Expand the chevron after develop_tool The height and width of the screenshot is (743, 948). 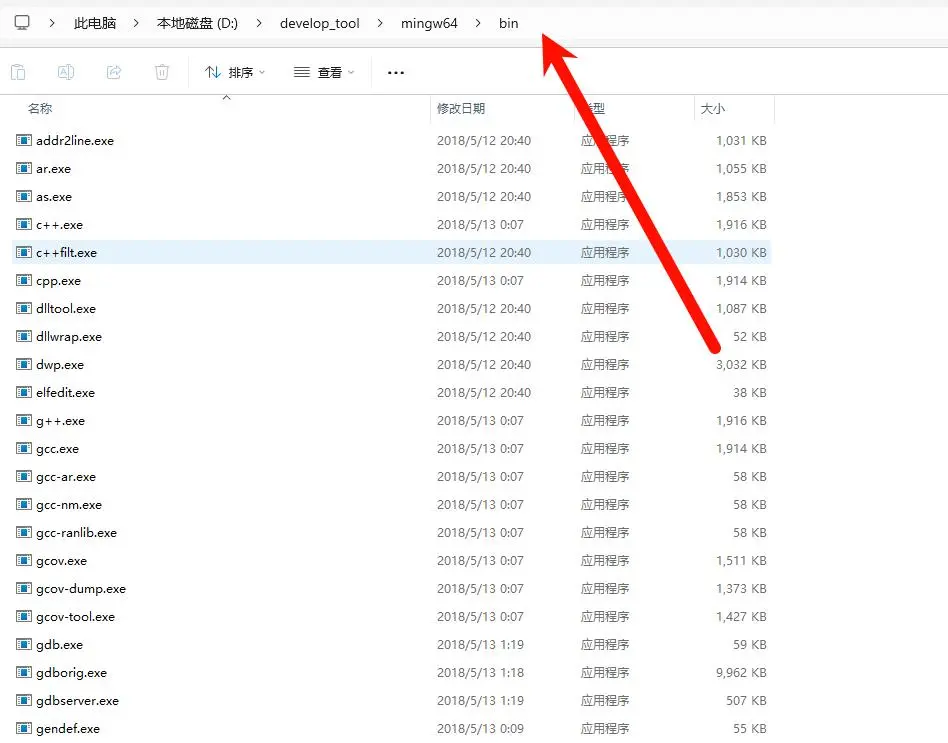coord(380,23)
